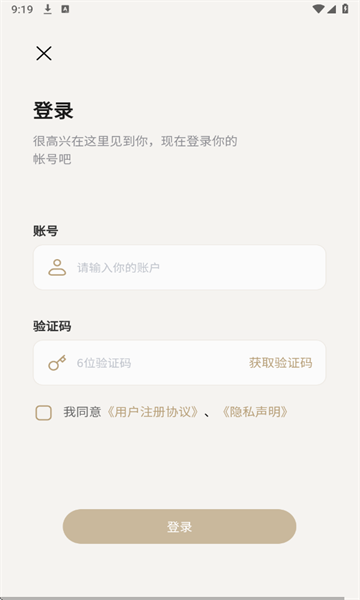
Task: Focus the 请输入你的账户 account input field
Action: (179, 267)
